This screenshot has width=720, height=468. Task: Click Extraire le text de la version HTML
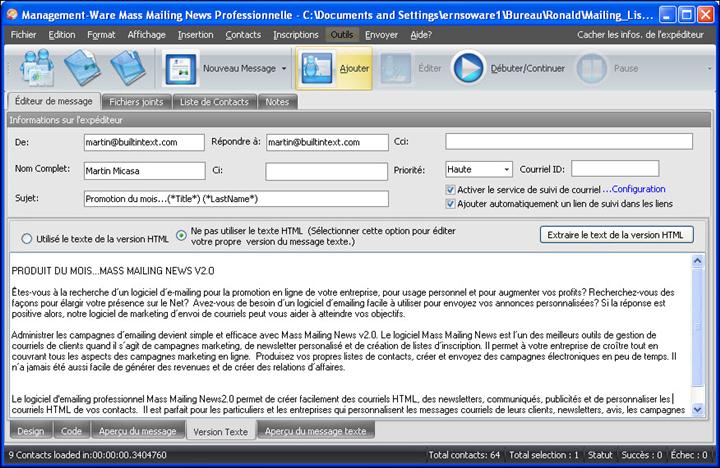[x=616, y=235]
